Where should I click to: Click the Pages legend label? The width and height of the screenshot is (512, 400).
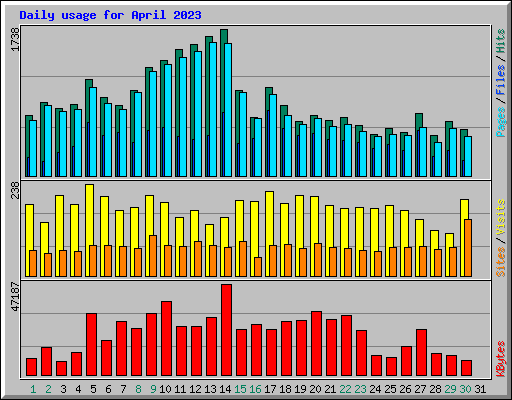click(x=501, y=122)
